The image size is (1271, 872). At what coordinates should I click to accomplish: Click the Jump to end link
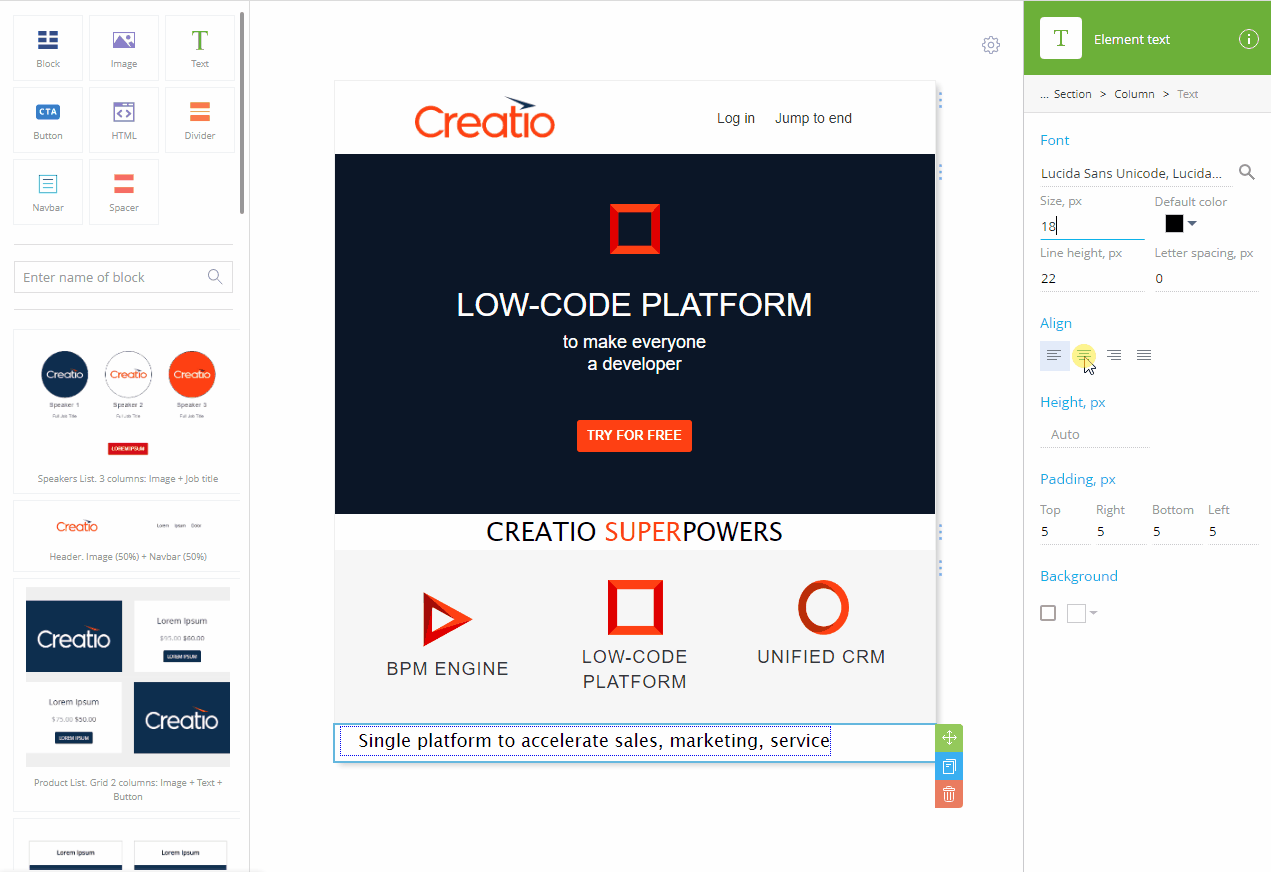(814, 118)
